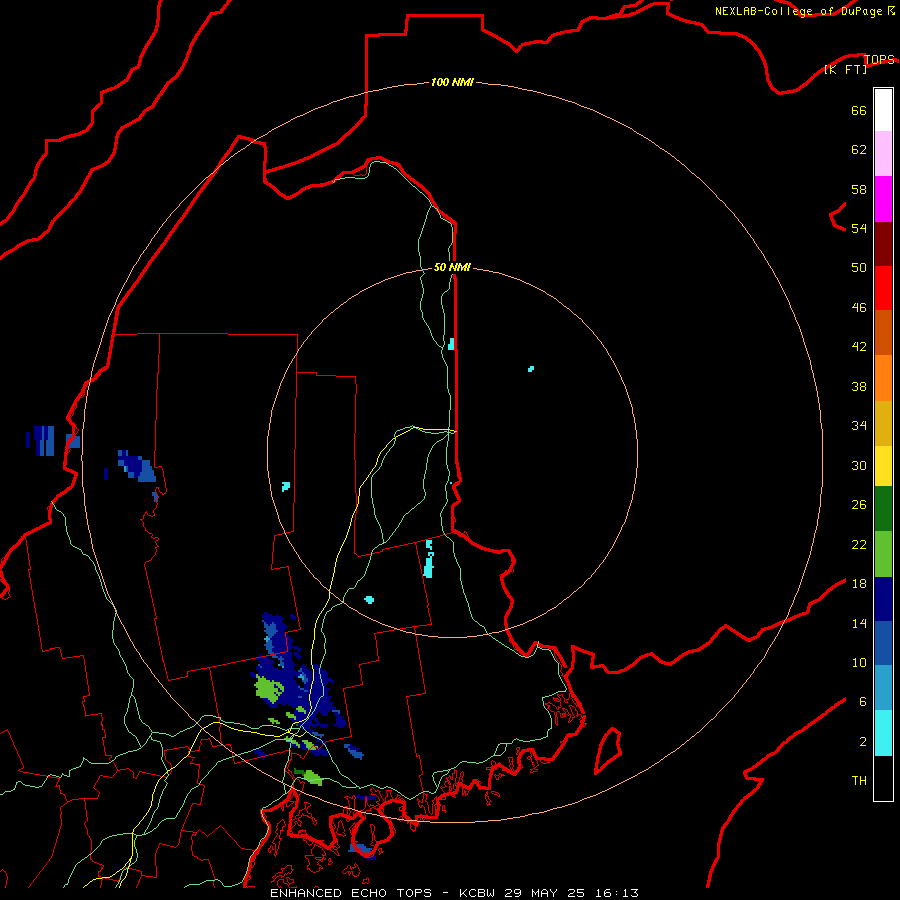Click the [K FT] units label
900x900 pixels.
[845, 69]
